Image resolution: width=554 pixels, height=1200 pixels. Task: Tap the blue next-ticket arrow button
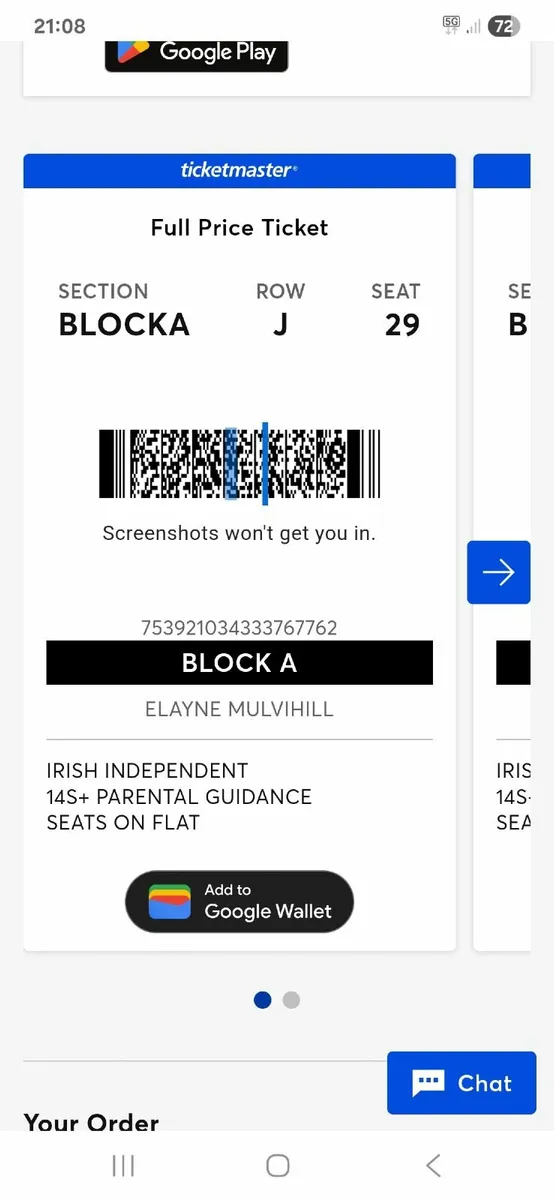click(498, 572)
